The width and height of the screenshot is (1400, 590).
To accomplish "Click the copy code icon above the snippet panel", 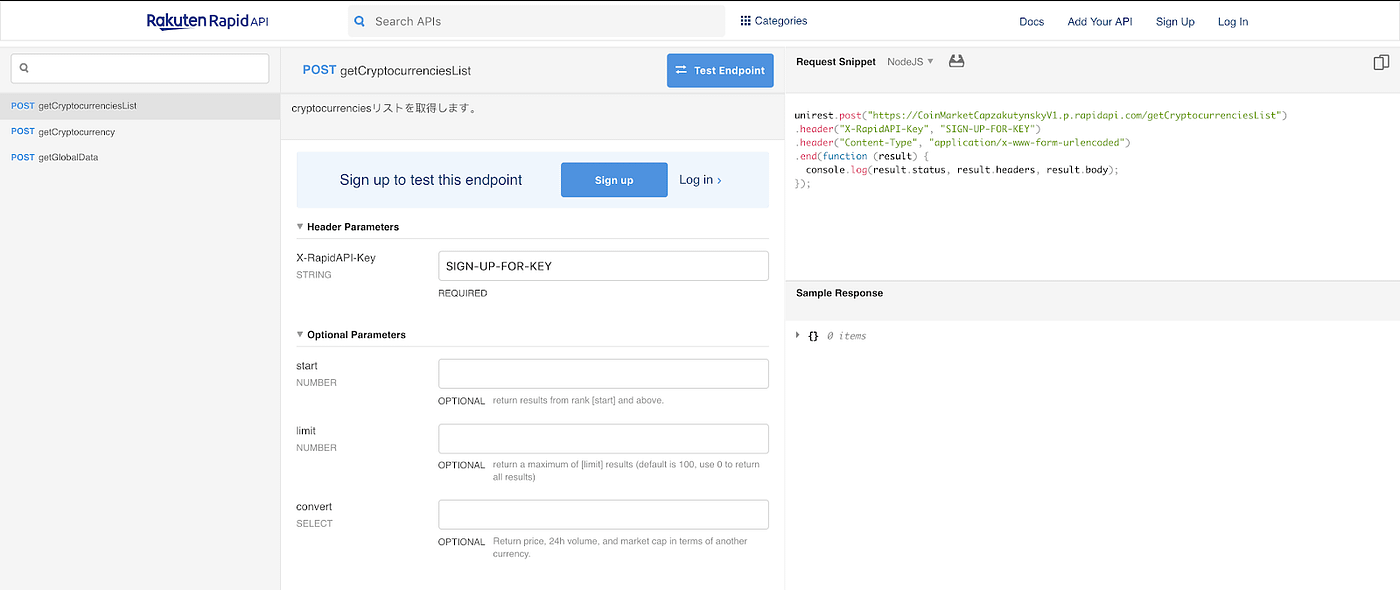I will pyautogui.click(x=1383, y=61).
